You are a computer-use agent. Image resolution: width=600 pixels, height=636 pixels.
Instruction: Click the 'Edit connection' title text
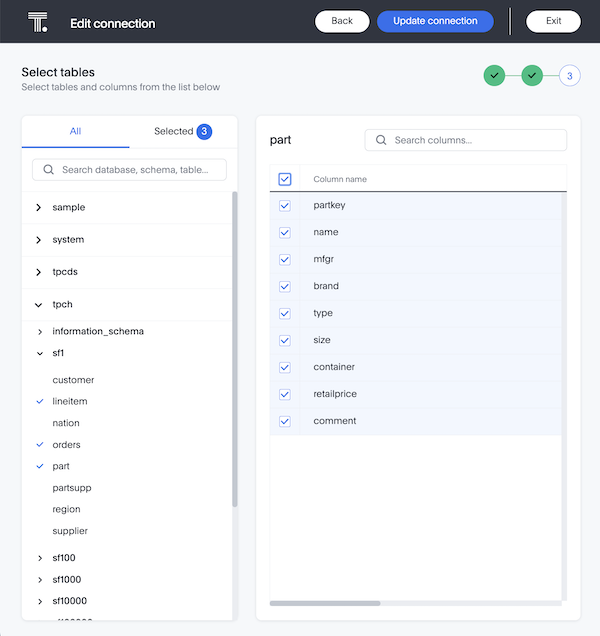click(113, 24)
